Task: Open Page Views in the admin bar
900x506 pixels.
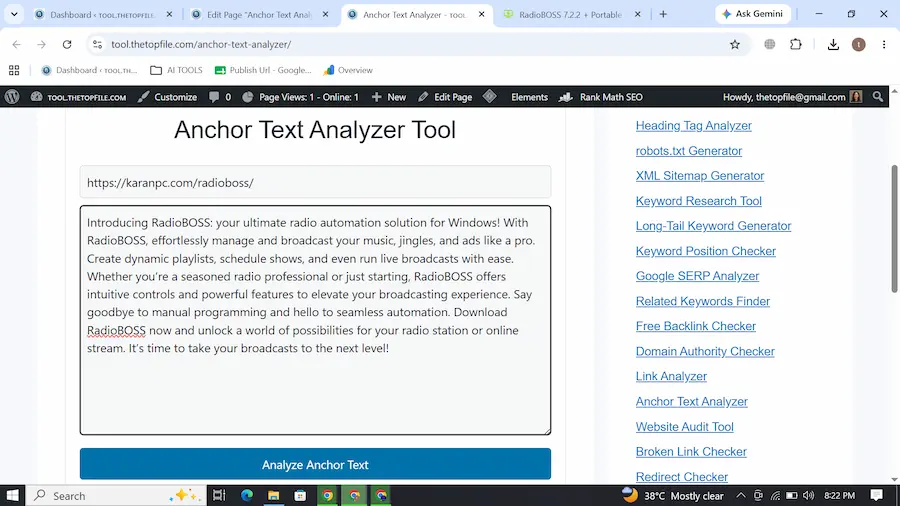Action: point(300,97)
